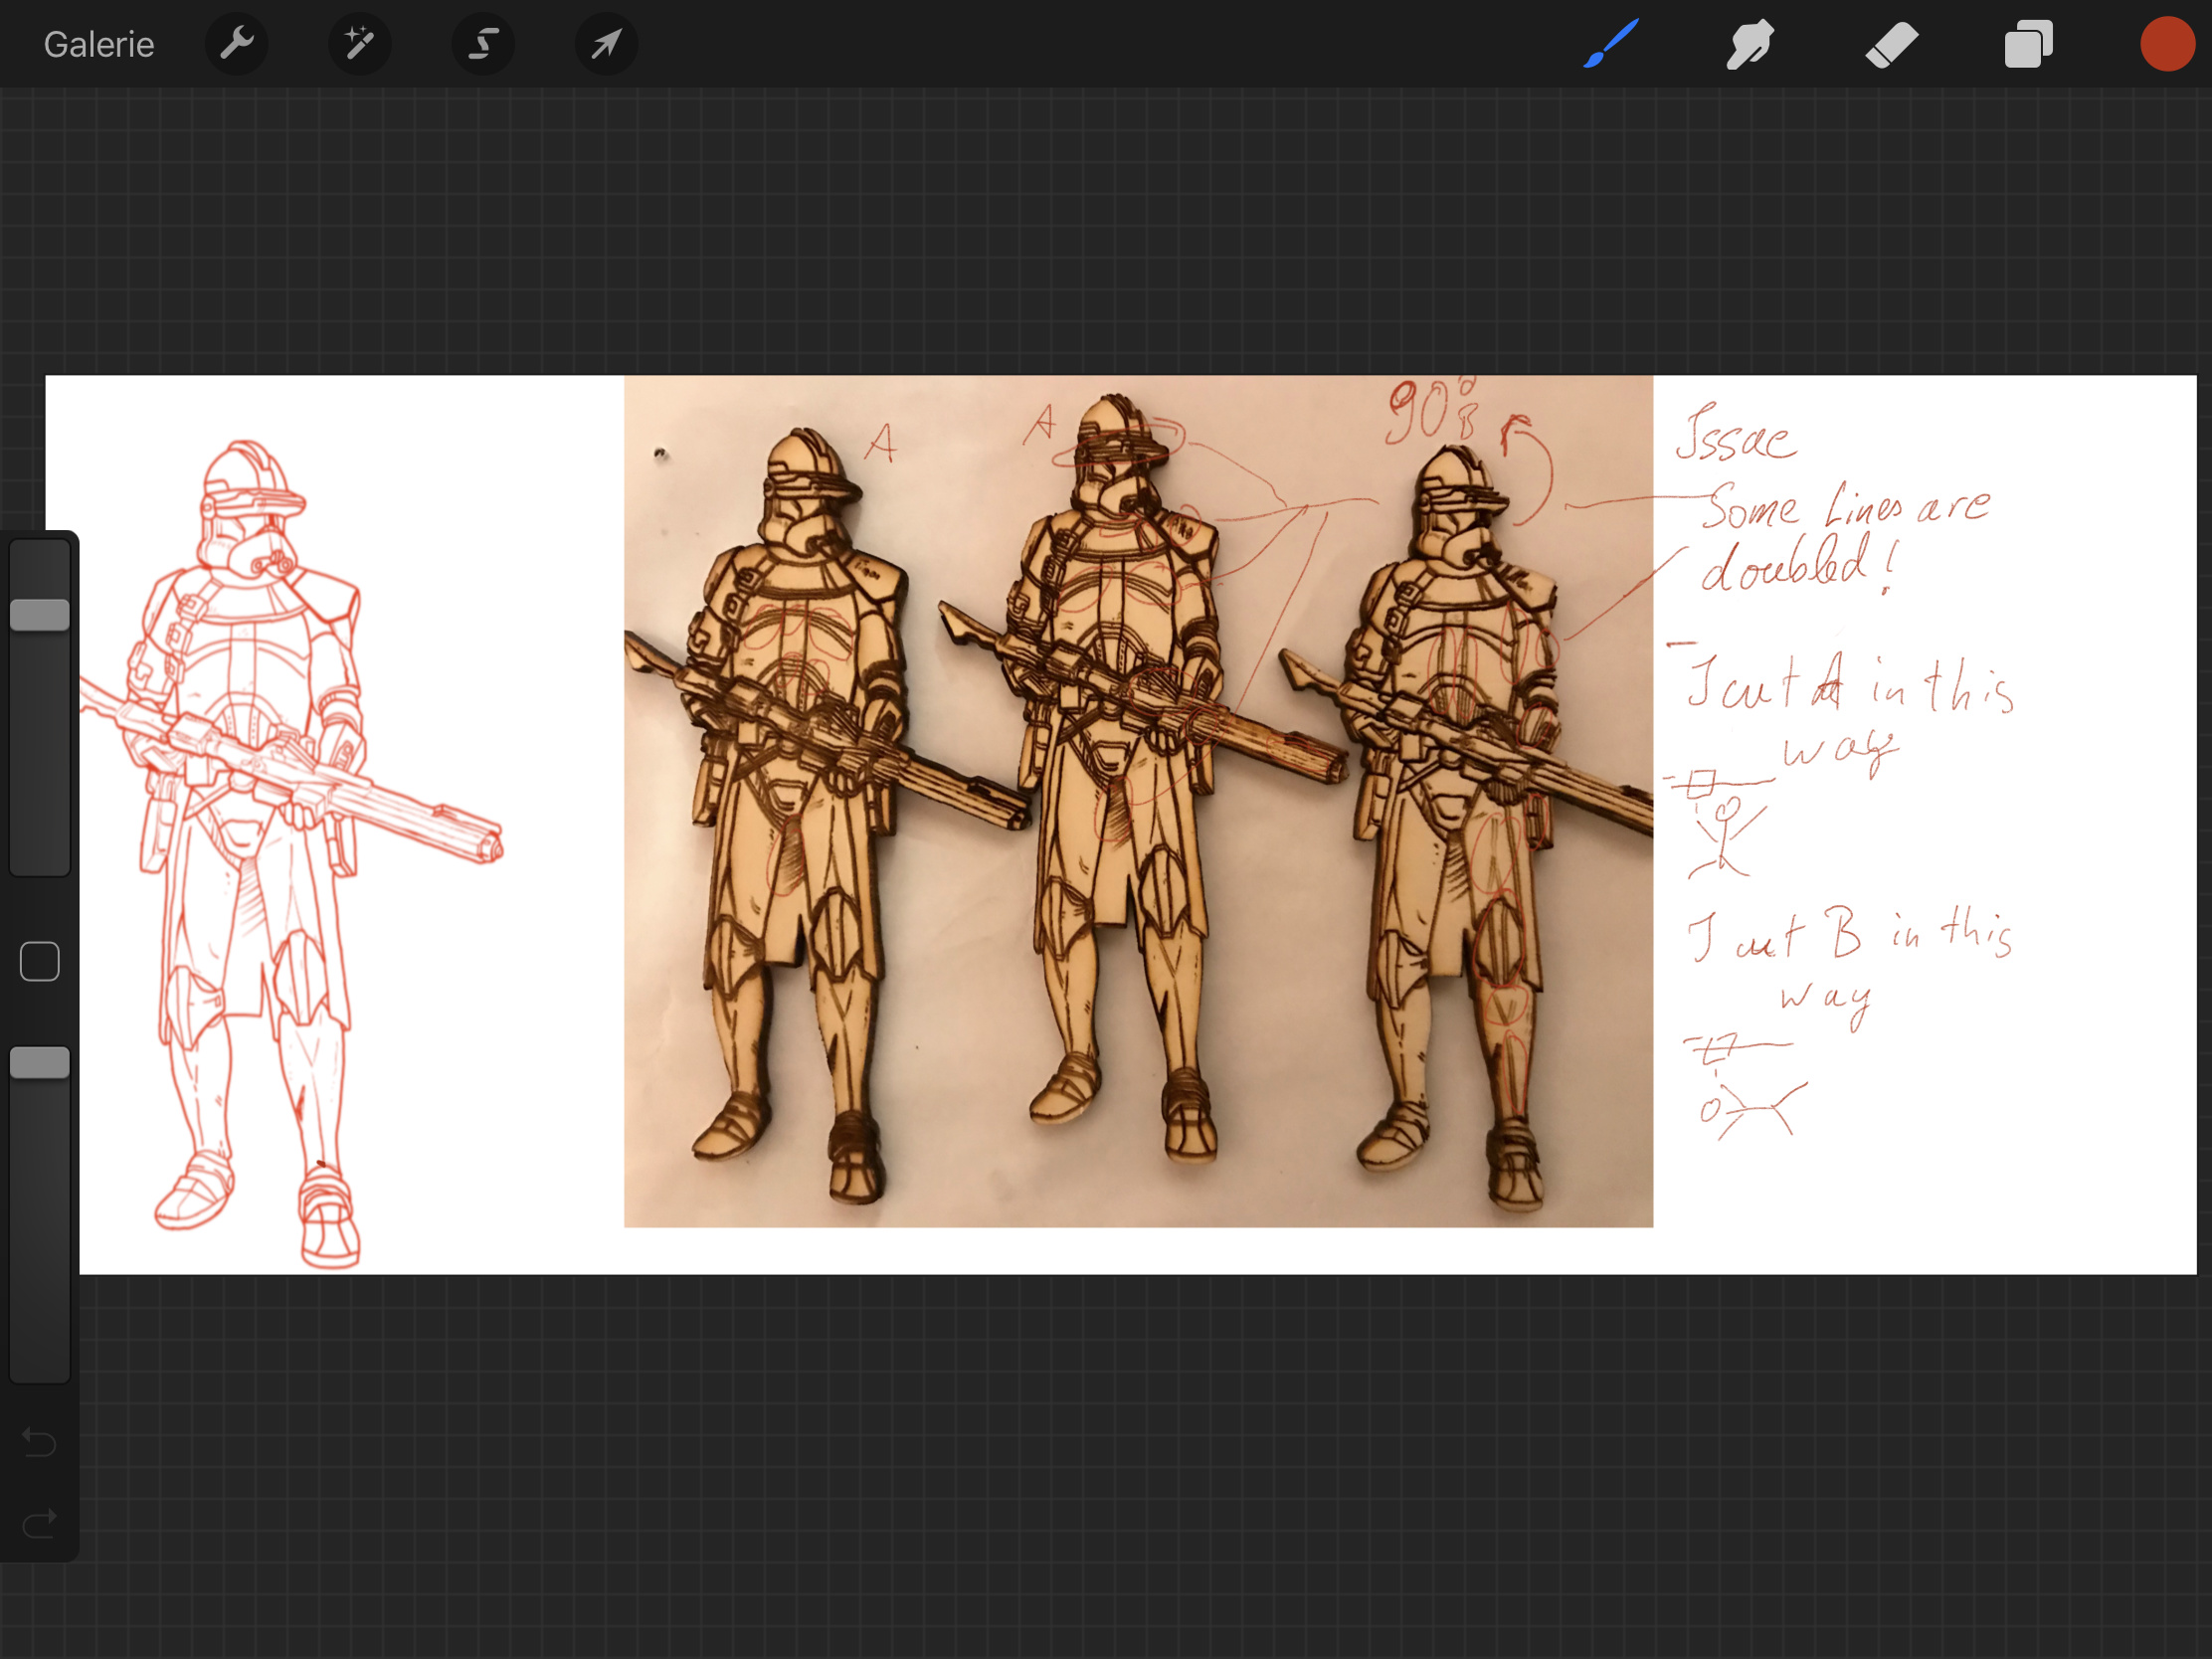The width and height of the screenshot is (2212, 1659).
Task: Open the red color picker swatch
Action: point(2167,45)
